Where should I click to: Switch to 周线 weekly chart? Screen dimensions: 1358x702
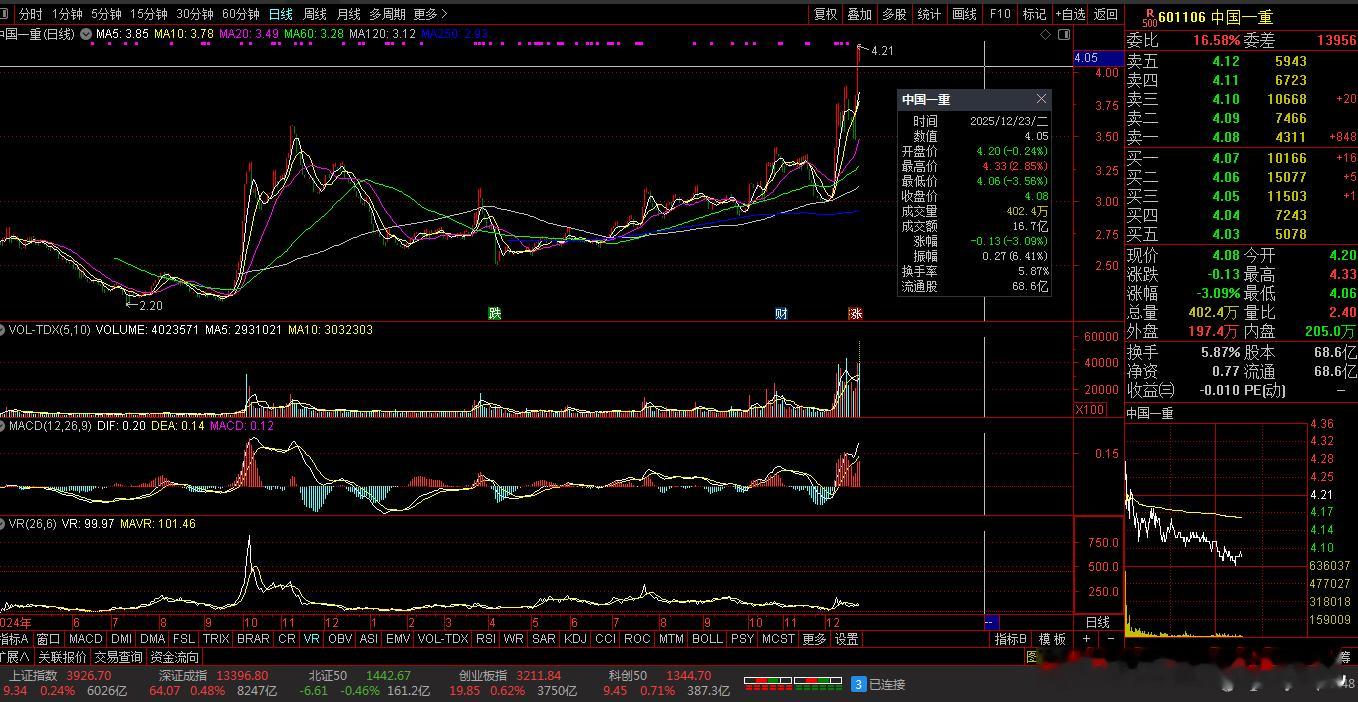[314, 14]
